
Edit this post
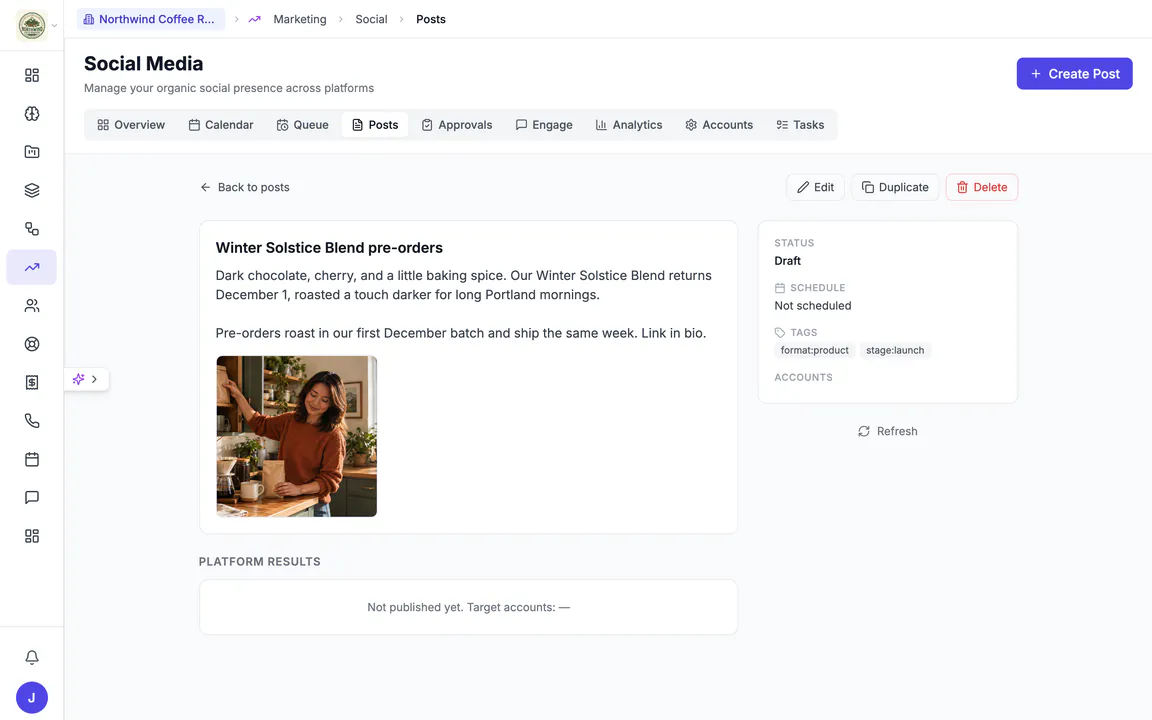click(816, 187)
